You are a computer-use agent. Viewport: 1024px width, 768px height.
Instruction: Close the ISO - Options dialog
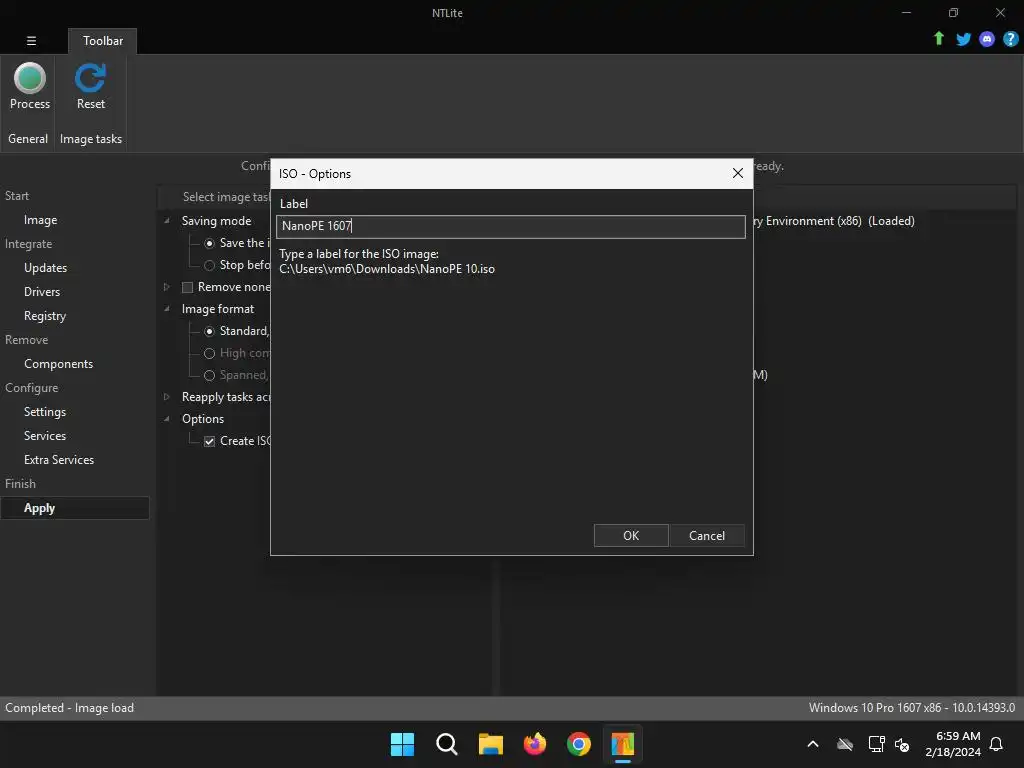(737, 173)
